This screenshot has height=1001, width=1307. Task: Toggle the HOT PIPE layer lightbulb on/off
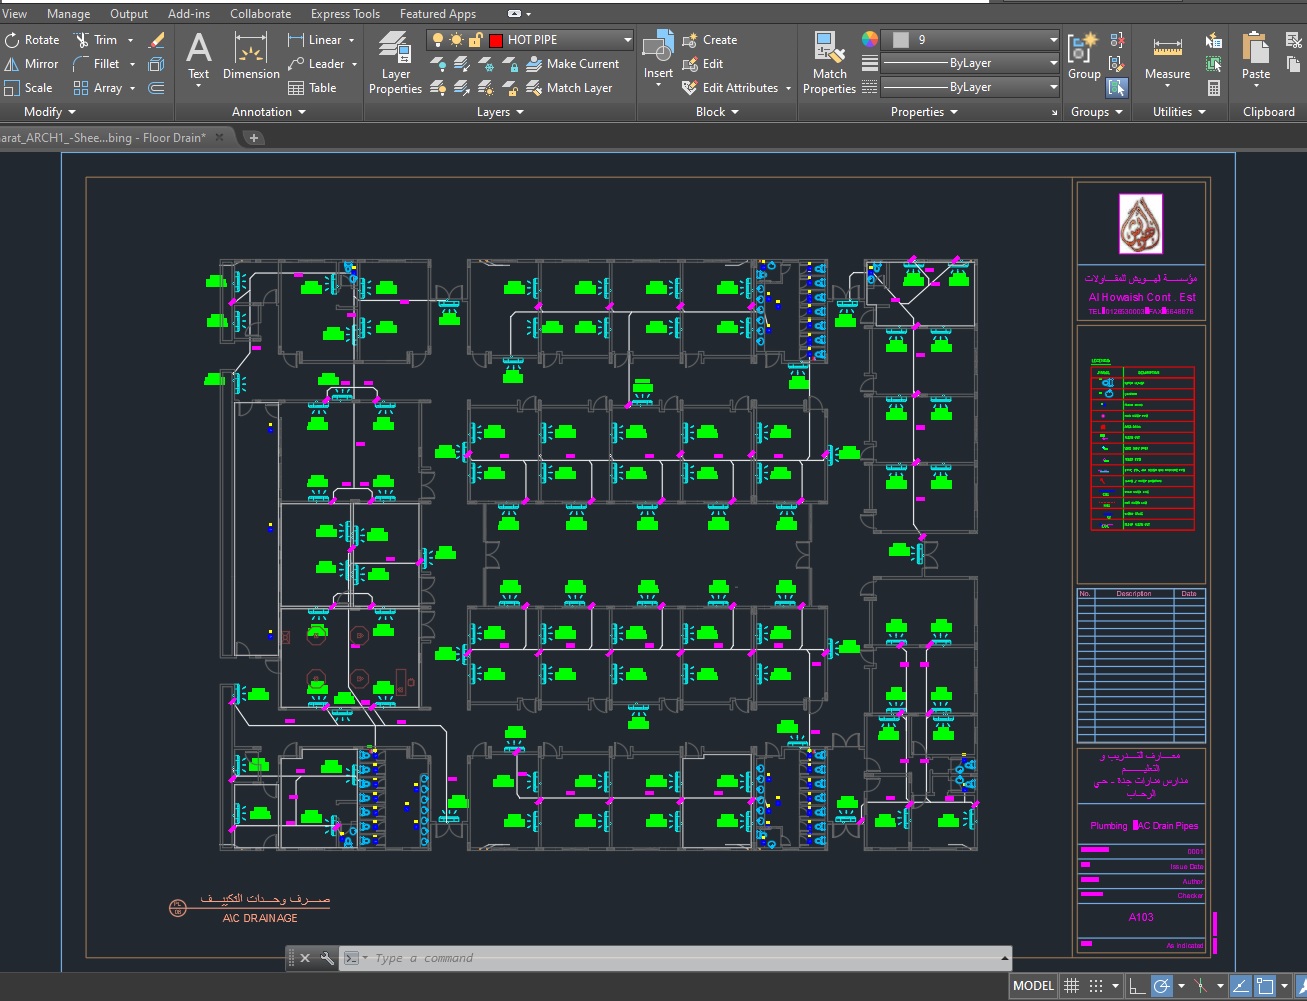pyautogui.click(x=437, y=40)
